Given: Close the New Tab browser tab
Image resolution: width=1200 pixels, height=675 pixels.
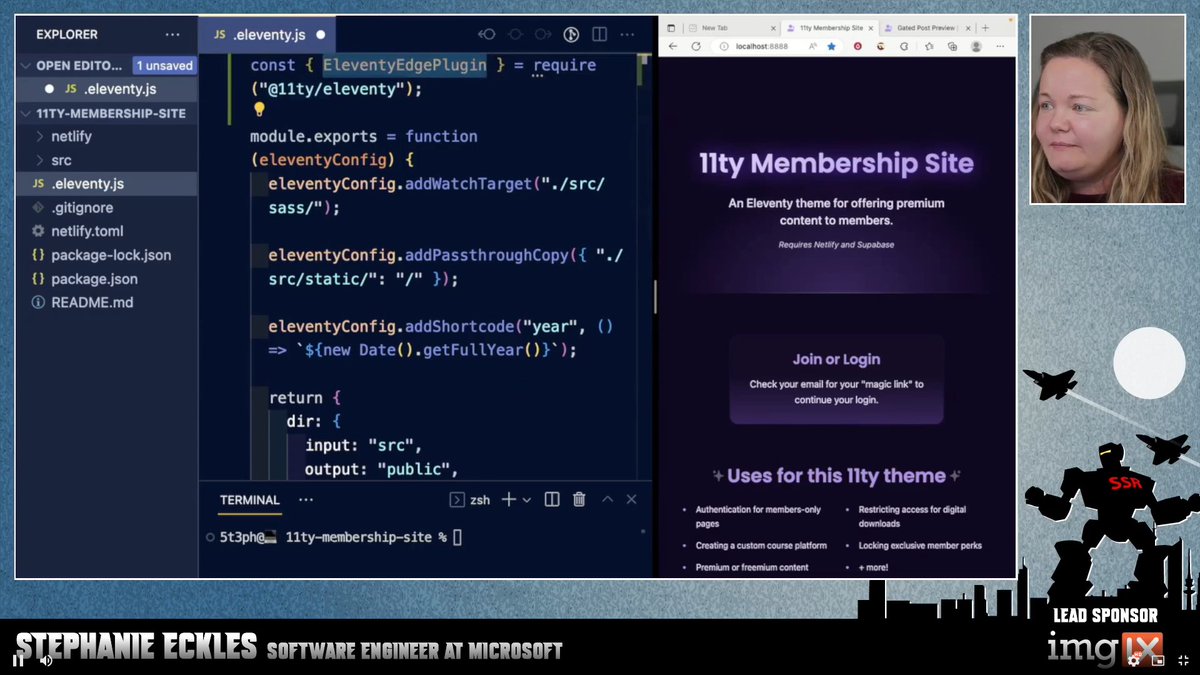Looking at the screenshot, I should click(x=773, y=28).
